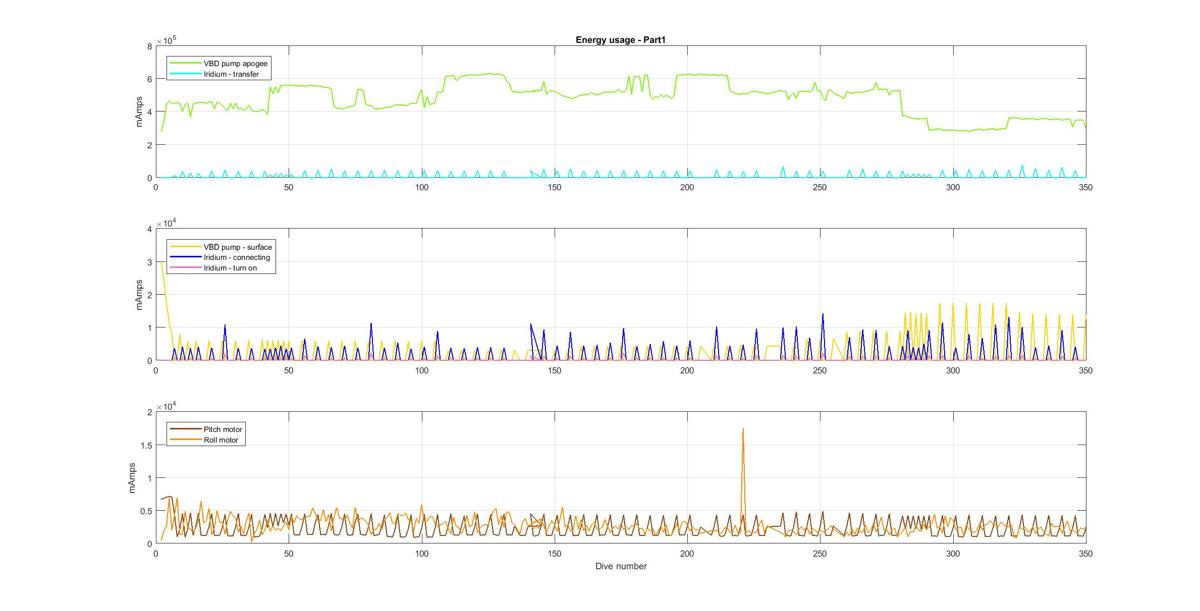Click the y-axis tick '3' on the middle plot

149,262
